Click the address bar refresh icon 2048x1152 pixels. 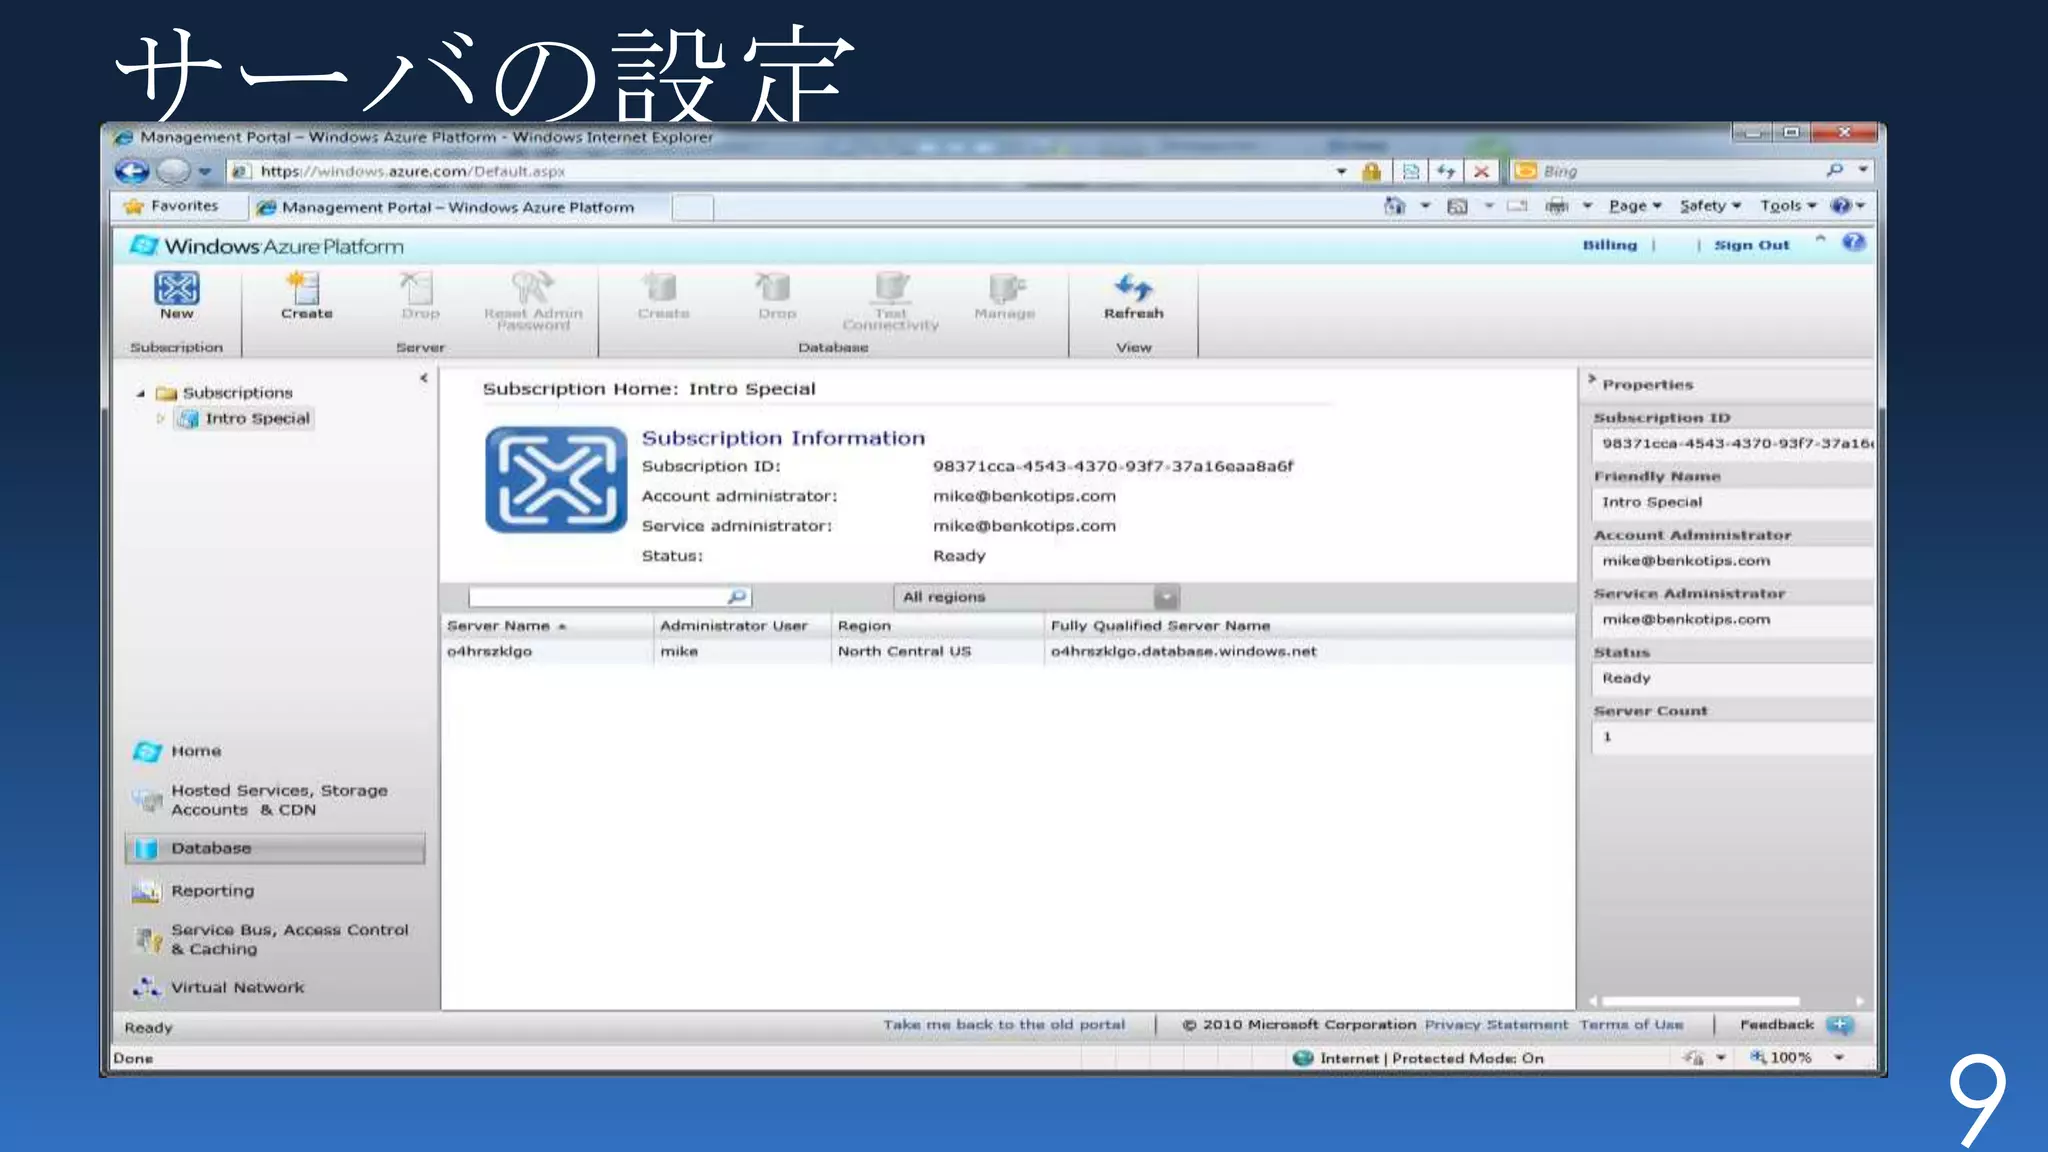pyautogui.click(x=1446, y=172)
